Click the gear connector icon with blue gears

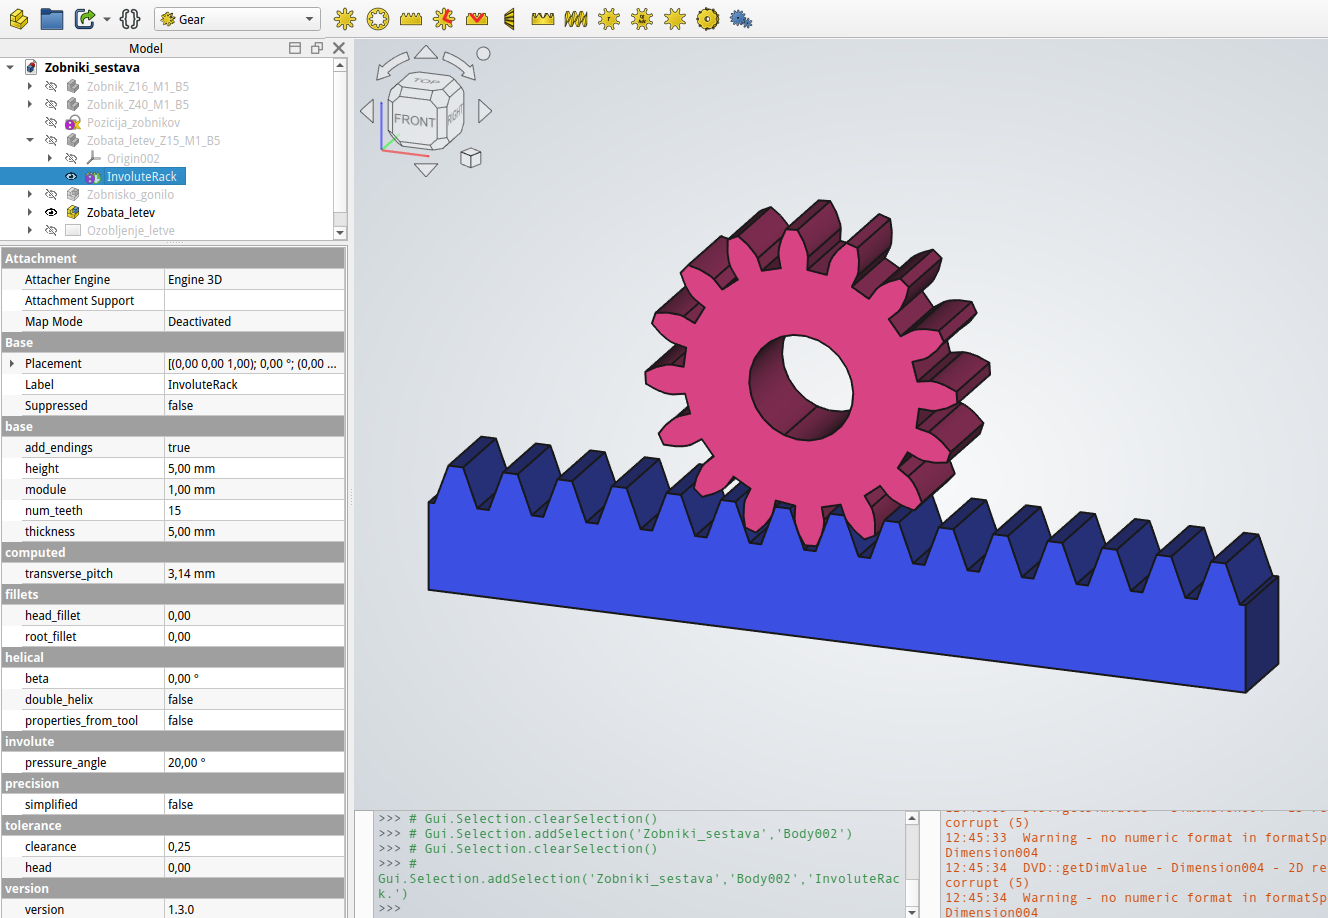click(741, 19)
